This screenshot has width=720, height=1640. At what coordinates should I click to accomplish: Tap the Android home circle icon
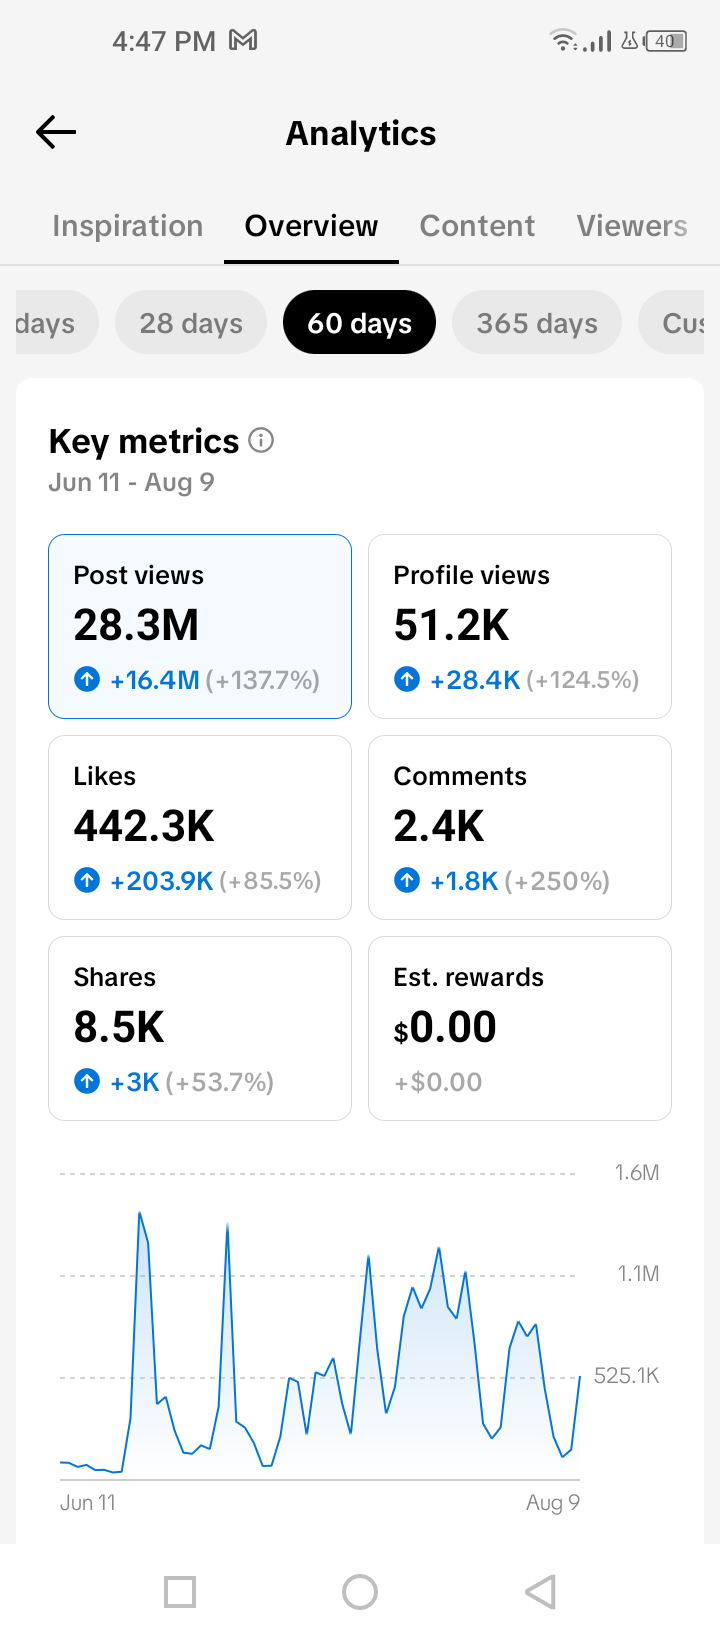click(x=360, y=1591)
